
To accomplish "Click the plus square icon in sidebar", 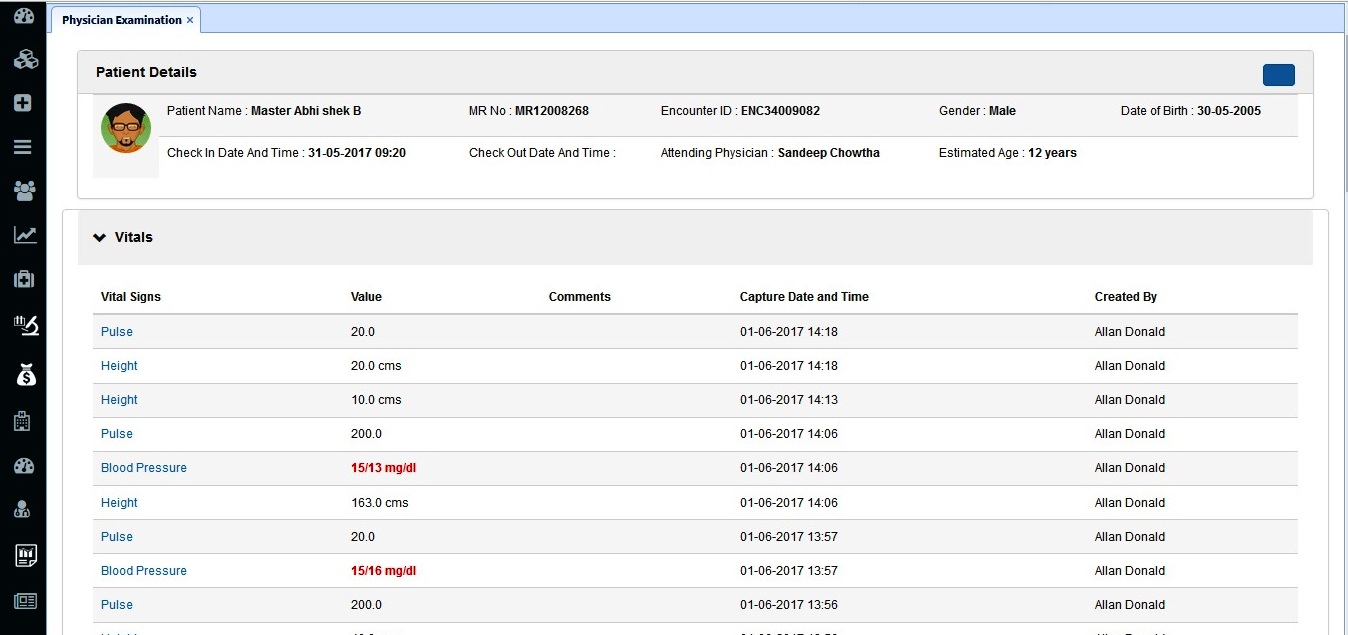I will [x=24, y=103].
